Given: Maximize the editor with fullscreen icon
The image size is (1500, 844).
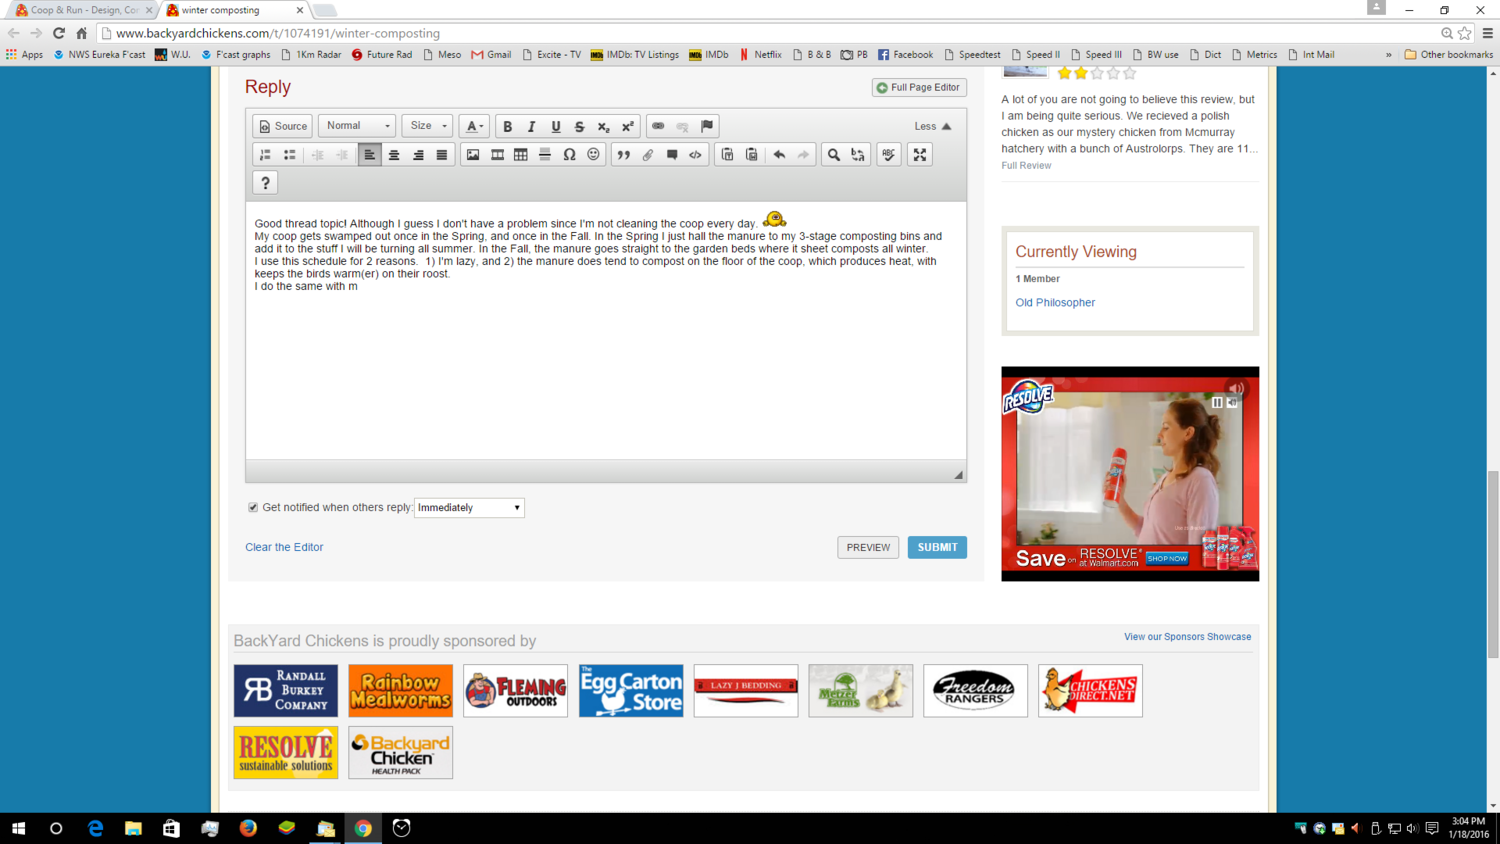Looking at the screenshot, I should (920, 155).
